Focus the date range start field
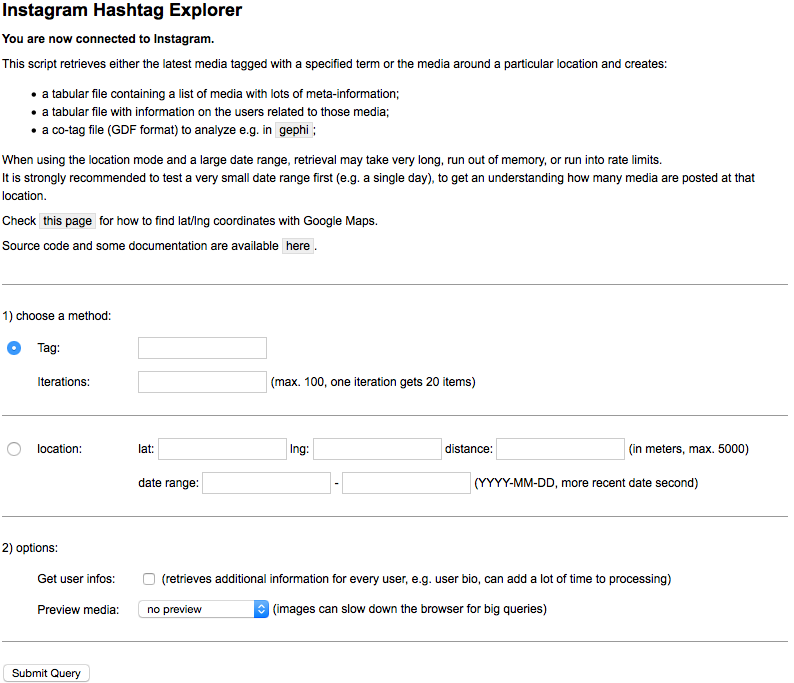 [x=266, y=483]
